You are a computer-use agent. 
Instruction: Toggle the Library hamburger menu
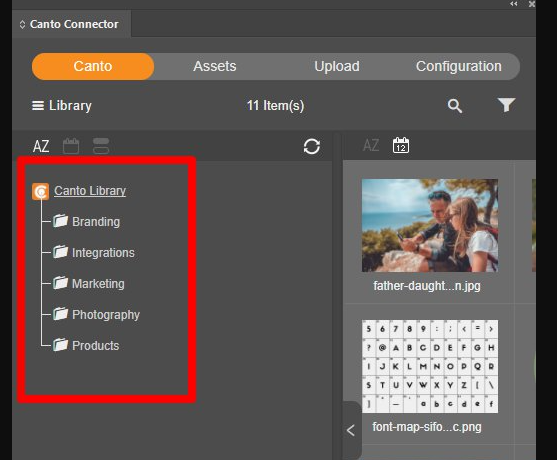(38, 105)
